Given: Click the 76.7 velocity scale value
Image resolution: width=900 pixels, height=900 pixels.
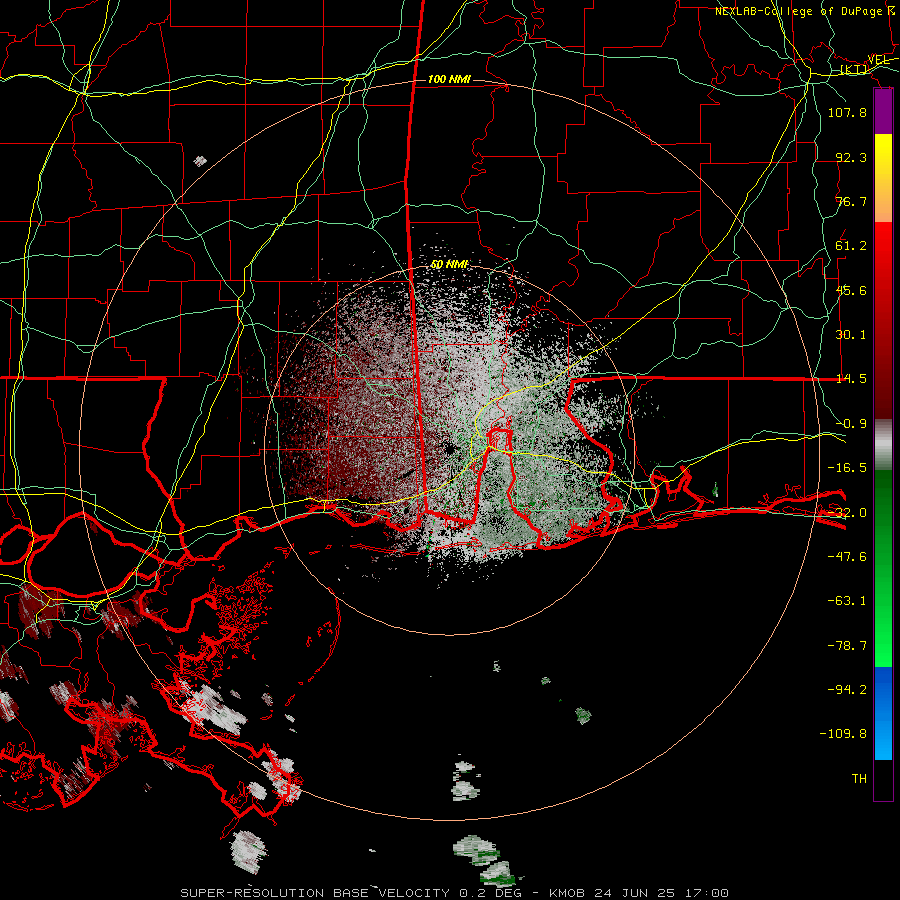Looking at the screenshot, I should [x=851, y=201].
